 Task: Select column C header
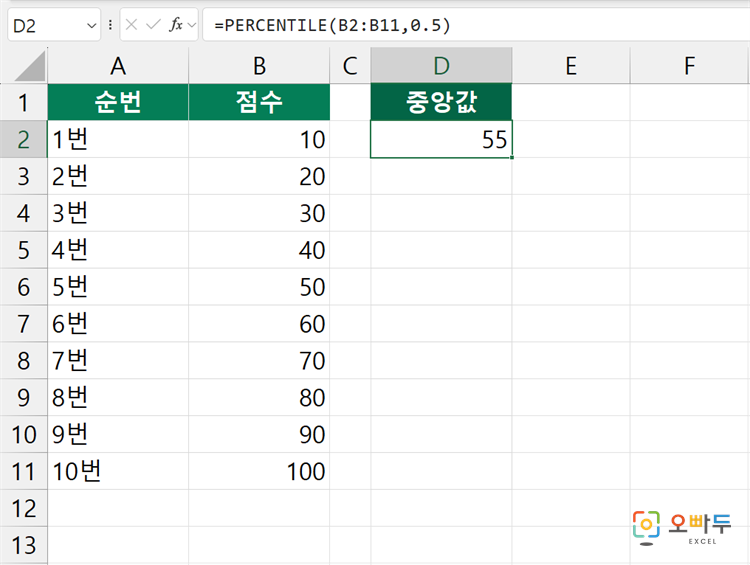tap(350, 66)
